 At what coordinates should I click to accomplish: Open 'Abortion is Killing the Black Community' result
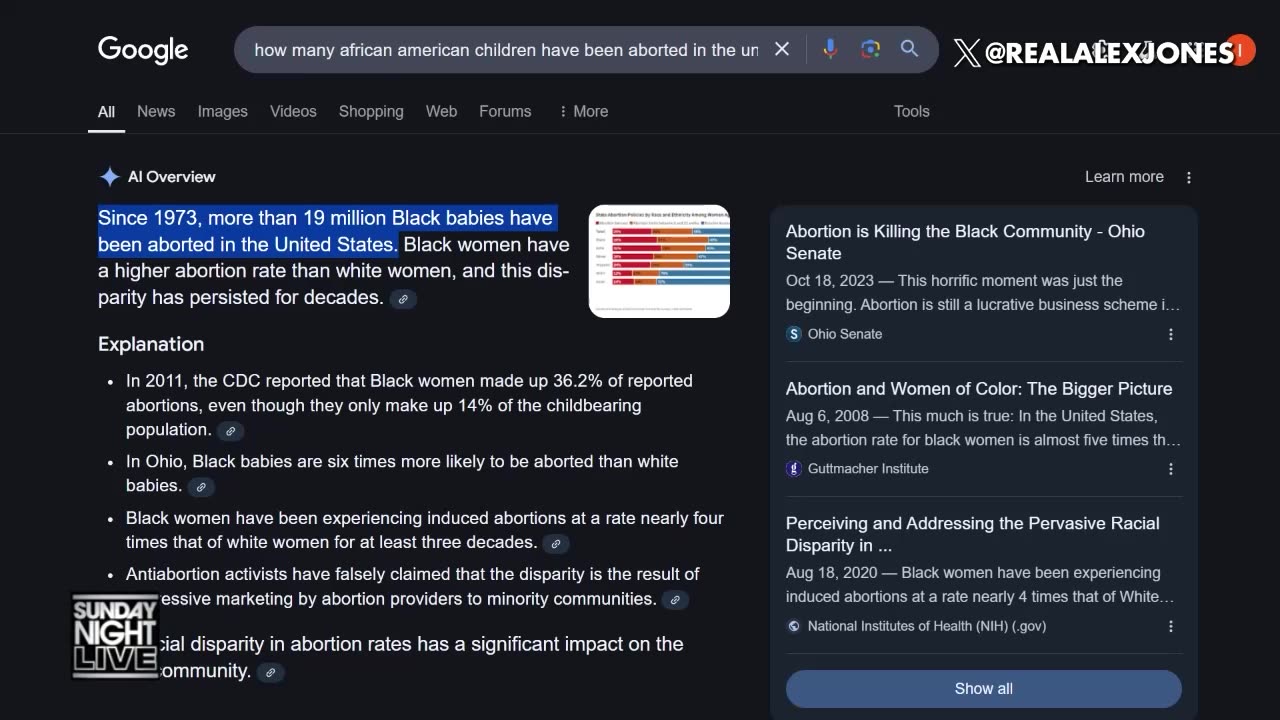point(965,242)
